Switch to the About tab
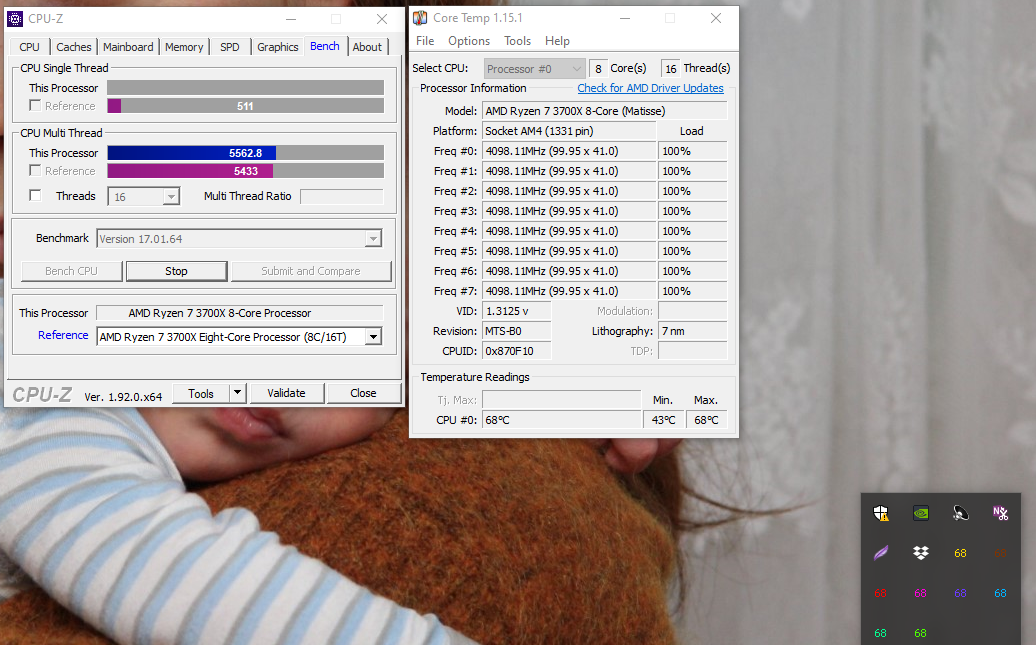 (367, 47)
